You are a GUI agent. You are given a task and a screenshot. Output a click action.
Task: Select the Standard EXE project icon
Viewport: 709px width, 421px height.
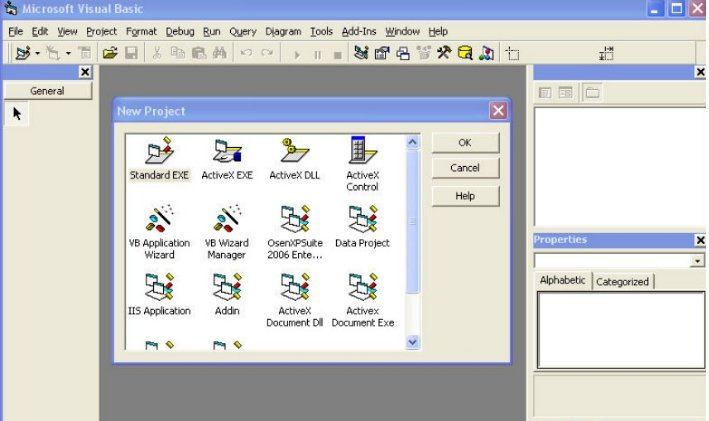pyautogui.click(x=159, y=151)
